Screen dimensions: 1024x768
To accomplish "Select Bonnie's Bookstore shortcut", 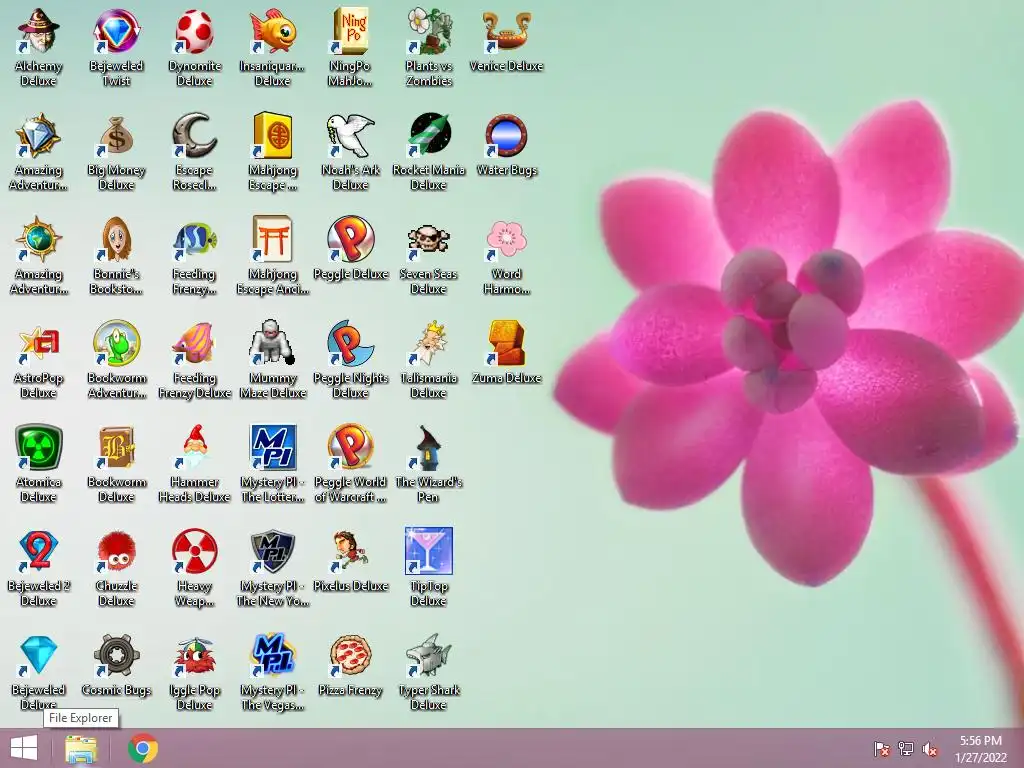I will click(x=116, y=240).
